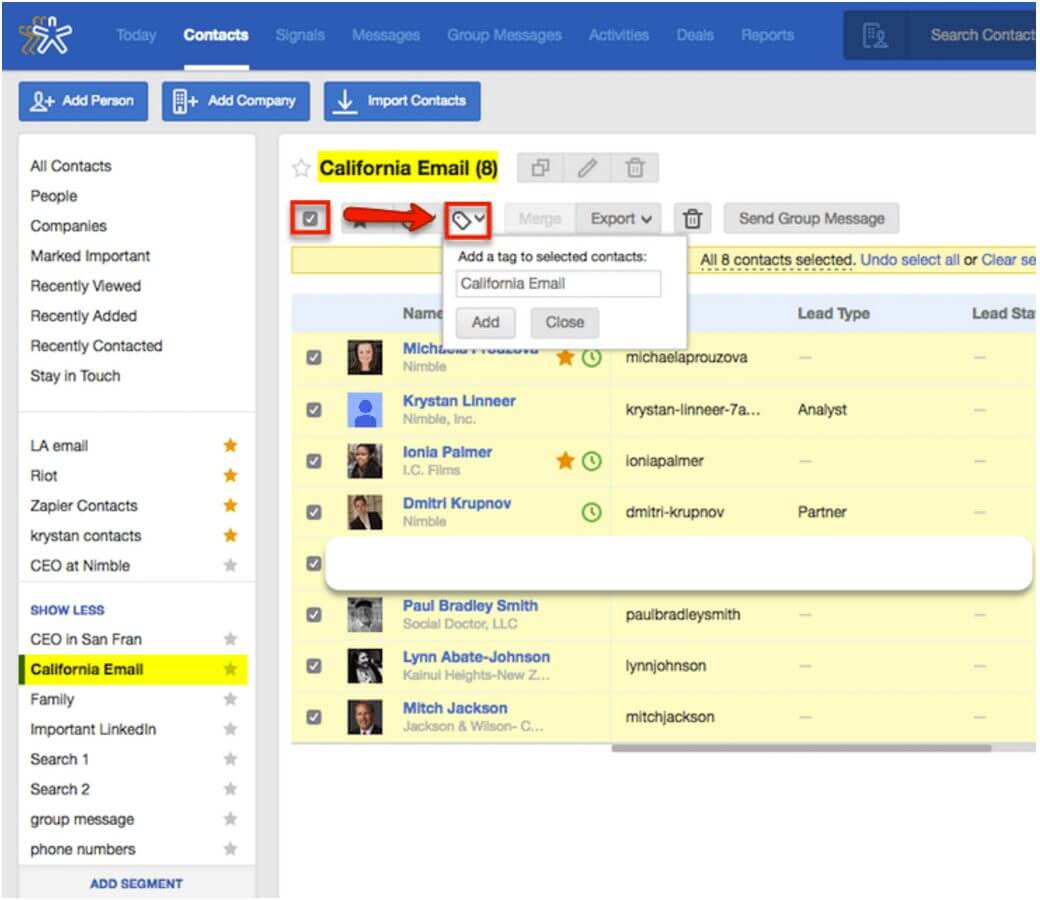The width and height of the screenshot is (1040, 900).
Task: Delete selected contacts with toolbar trash icon
Action: pyautogui.click(x=692, y=218)
